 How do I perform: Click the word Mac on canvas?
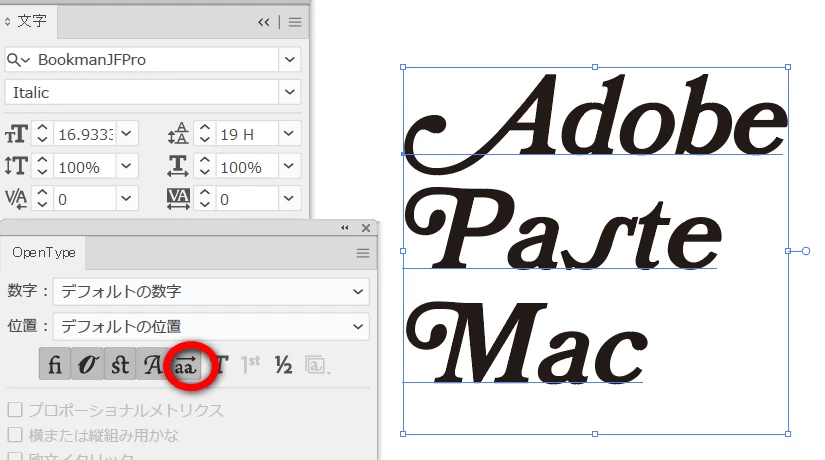point(526,342)
